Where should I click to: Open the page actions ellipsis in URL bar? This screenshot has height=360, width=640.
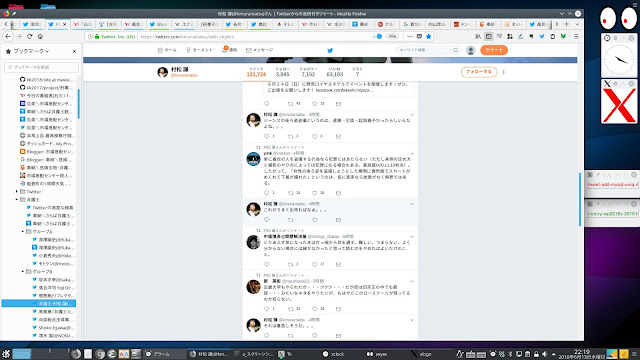point(410,36)
